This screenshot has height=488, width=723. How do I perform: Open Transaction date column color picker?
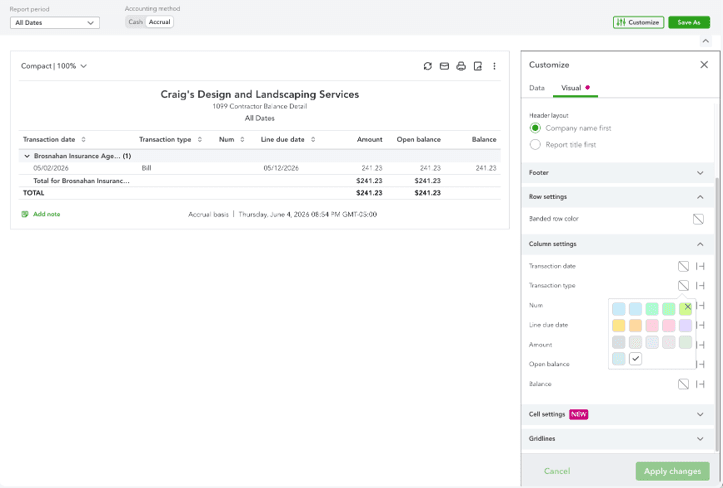[683, 266]
